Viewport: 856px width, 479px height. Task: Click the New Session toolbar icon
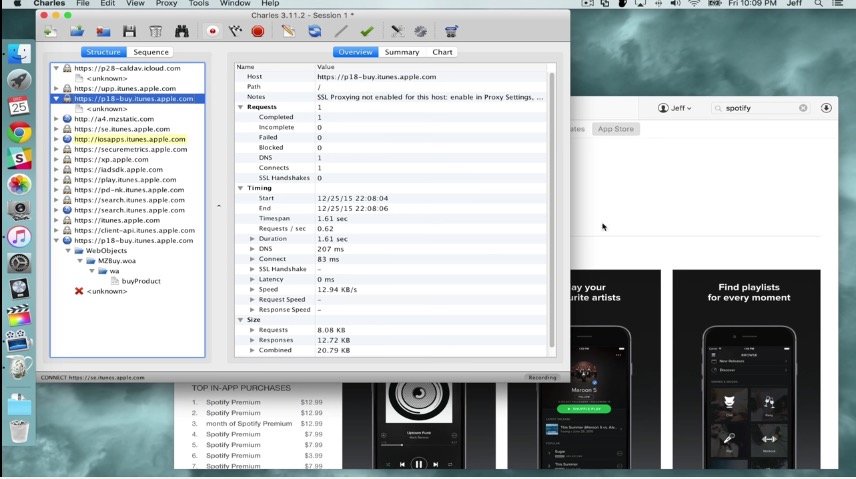[51, 31]
